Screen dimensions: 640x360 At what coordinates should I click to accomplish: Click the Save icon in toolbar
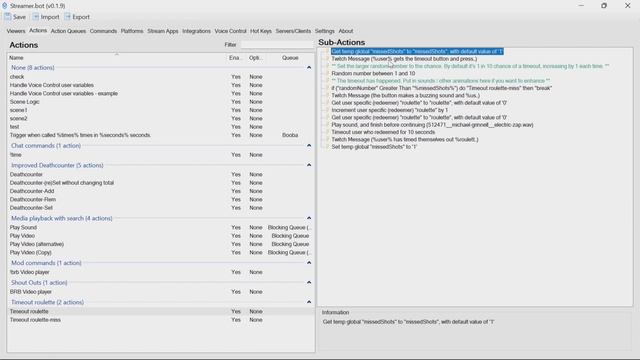click(x=8, y=17)
